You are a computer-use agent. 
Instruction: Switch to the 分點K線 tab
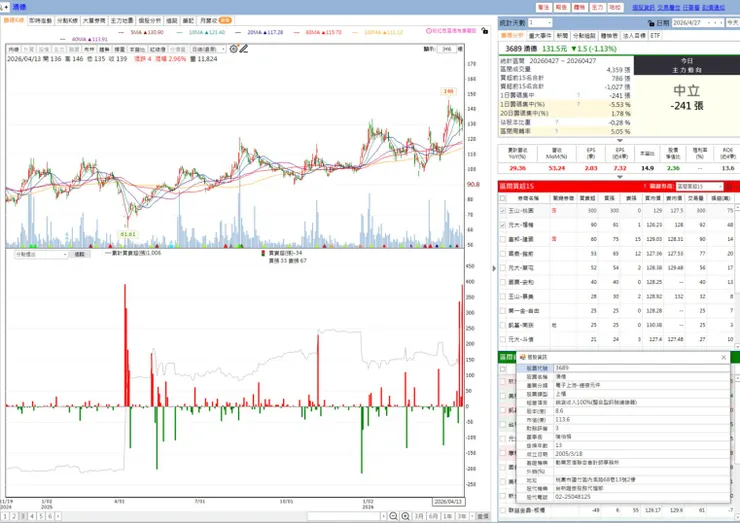coord(67,21)
